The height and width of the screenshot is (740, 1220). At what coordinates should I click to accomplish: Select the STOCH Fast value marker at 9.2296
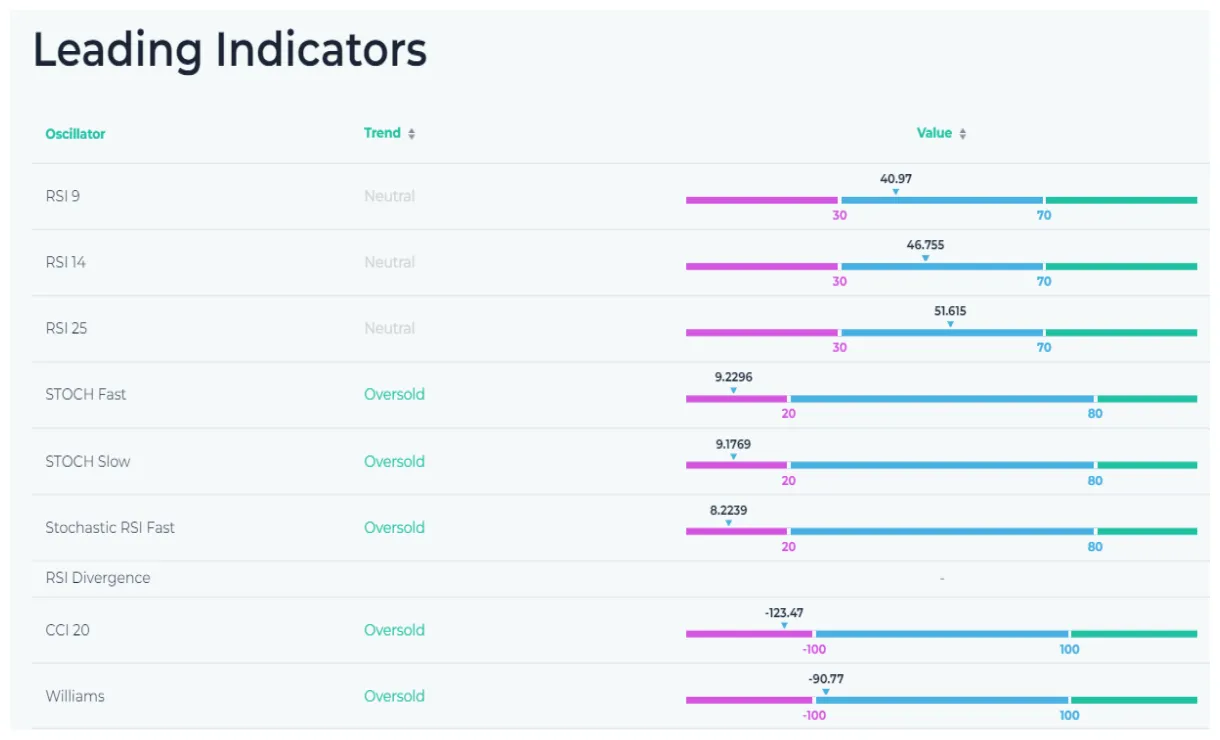(734, 388)
